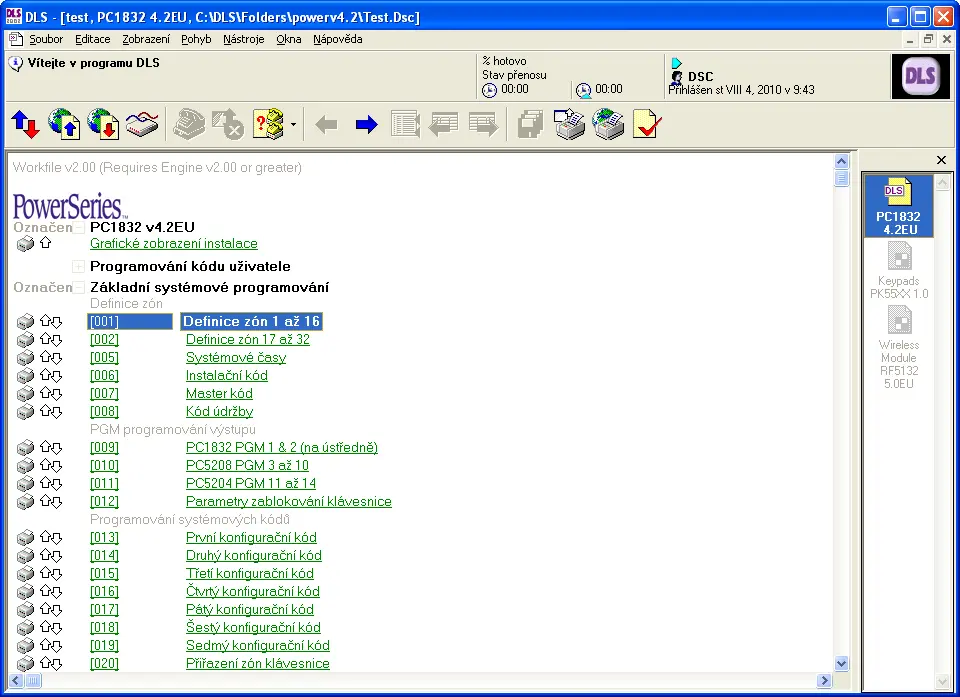The height and width of the screenshot is (697, 960).
Task: Click the printer icon in row [012]
Action: 25,502
